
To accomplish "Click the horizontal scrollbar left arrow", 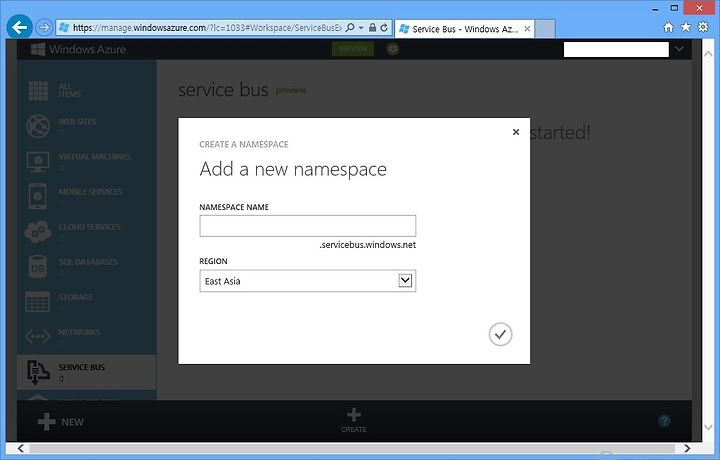I will pyautogui.click(x=21, y=448).
